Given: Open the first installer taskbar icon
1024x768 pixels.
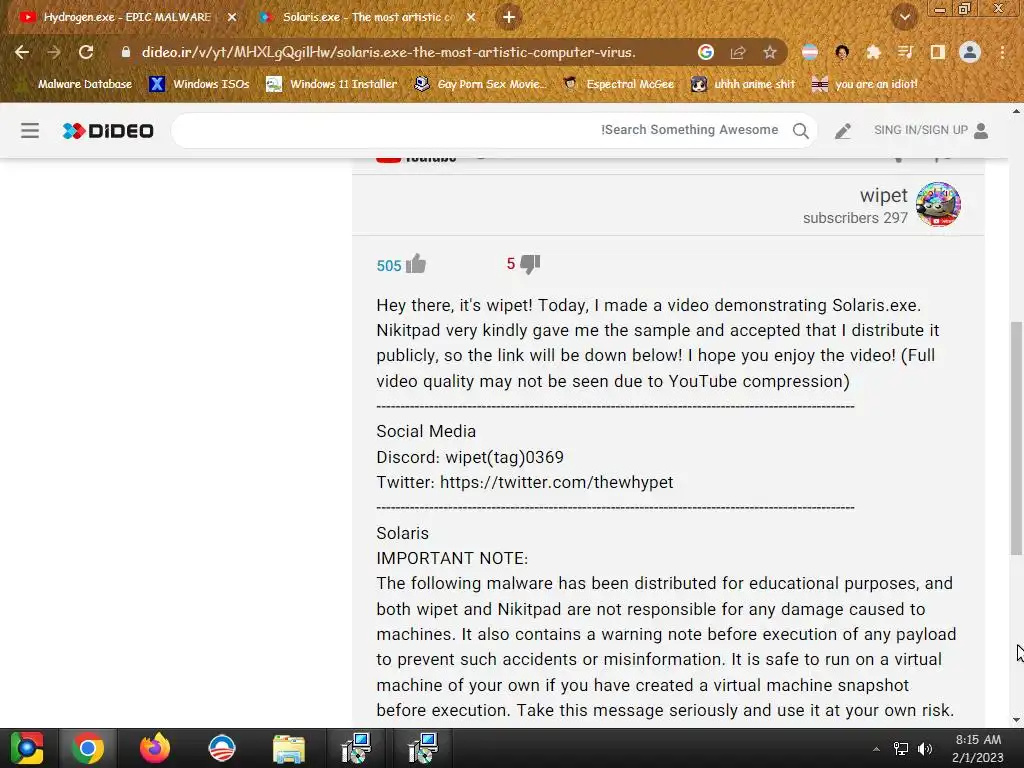Looking at the screenshot, I should [356, 748].
